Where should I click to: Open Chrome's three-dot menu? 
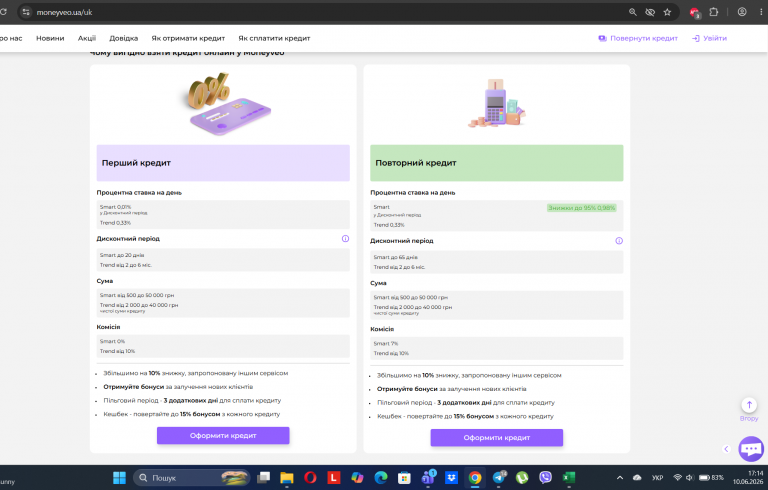[761, 12]
